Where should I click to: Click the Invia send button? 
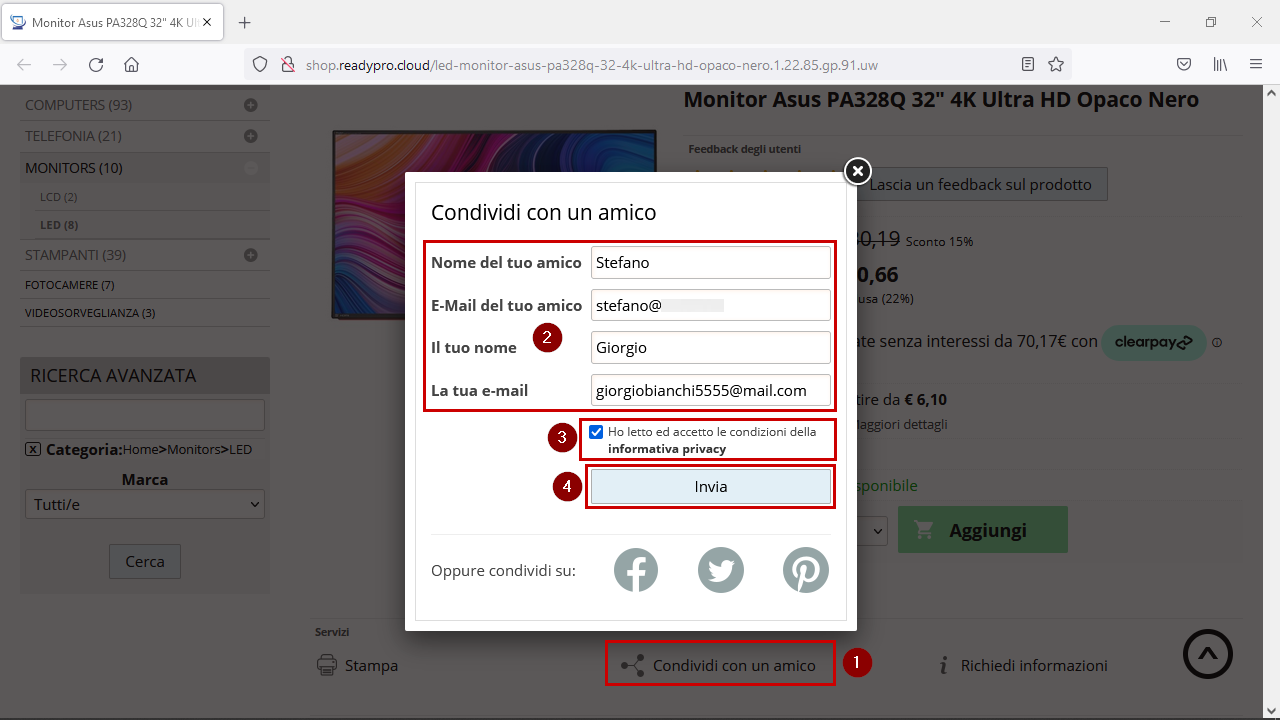[711, 487]
